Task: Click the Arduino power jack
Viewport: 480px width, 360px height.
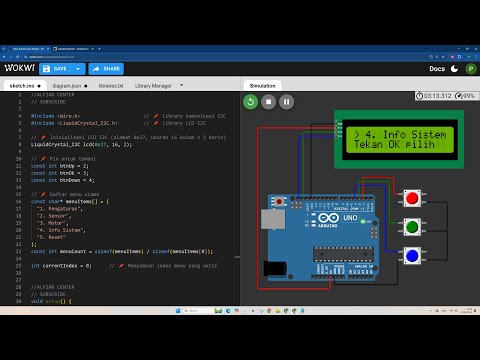Action: click(275, 268)
